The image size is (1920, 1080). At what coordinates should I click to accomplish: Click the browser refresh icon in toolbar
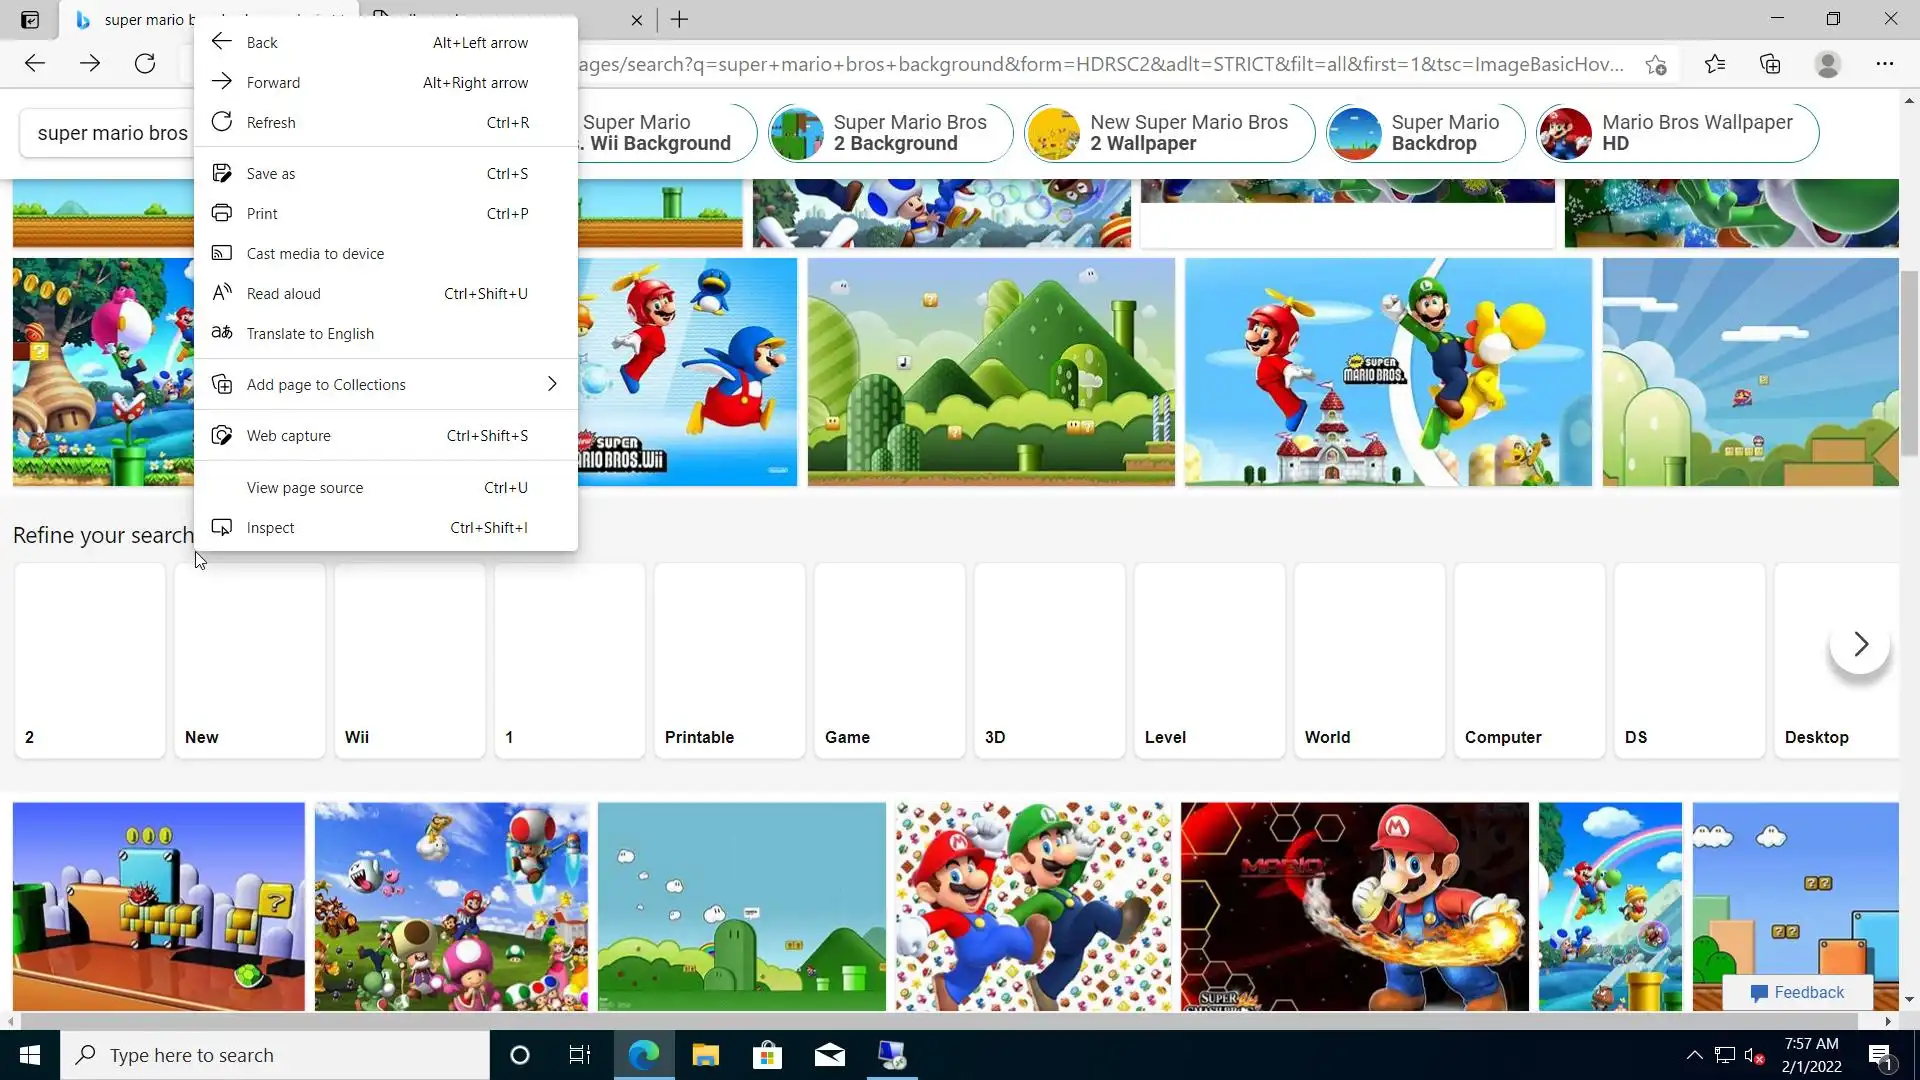(x=145, y=64)
